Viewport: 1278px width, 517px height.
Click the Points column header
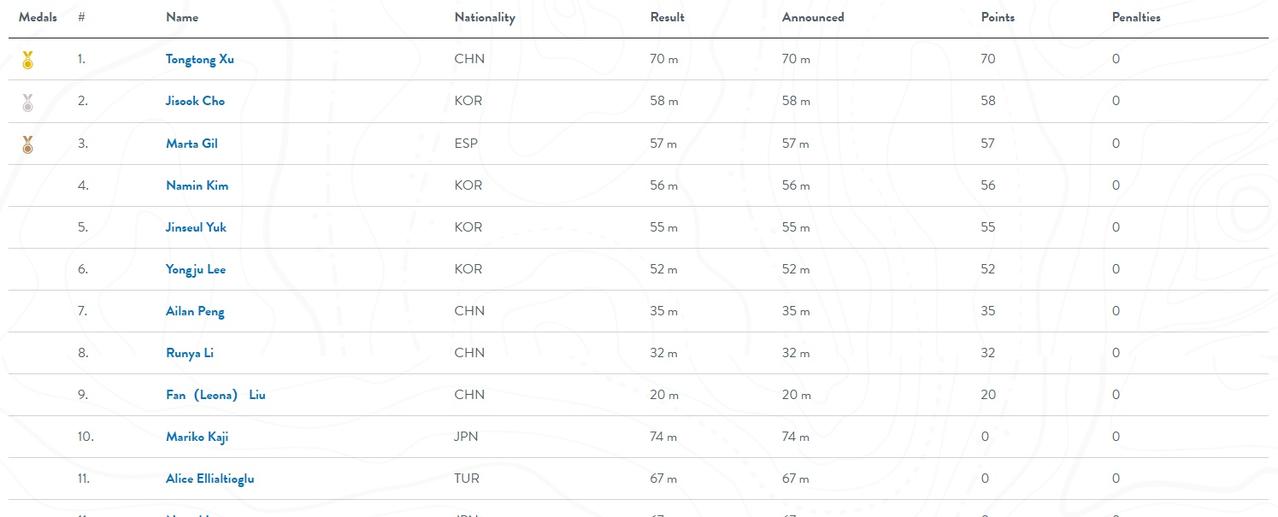point(998,17)
